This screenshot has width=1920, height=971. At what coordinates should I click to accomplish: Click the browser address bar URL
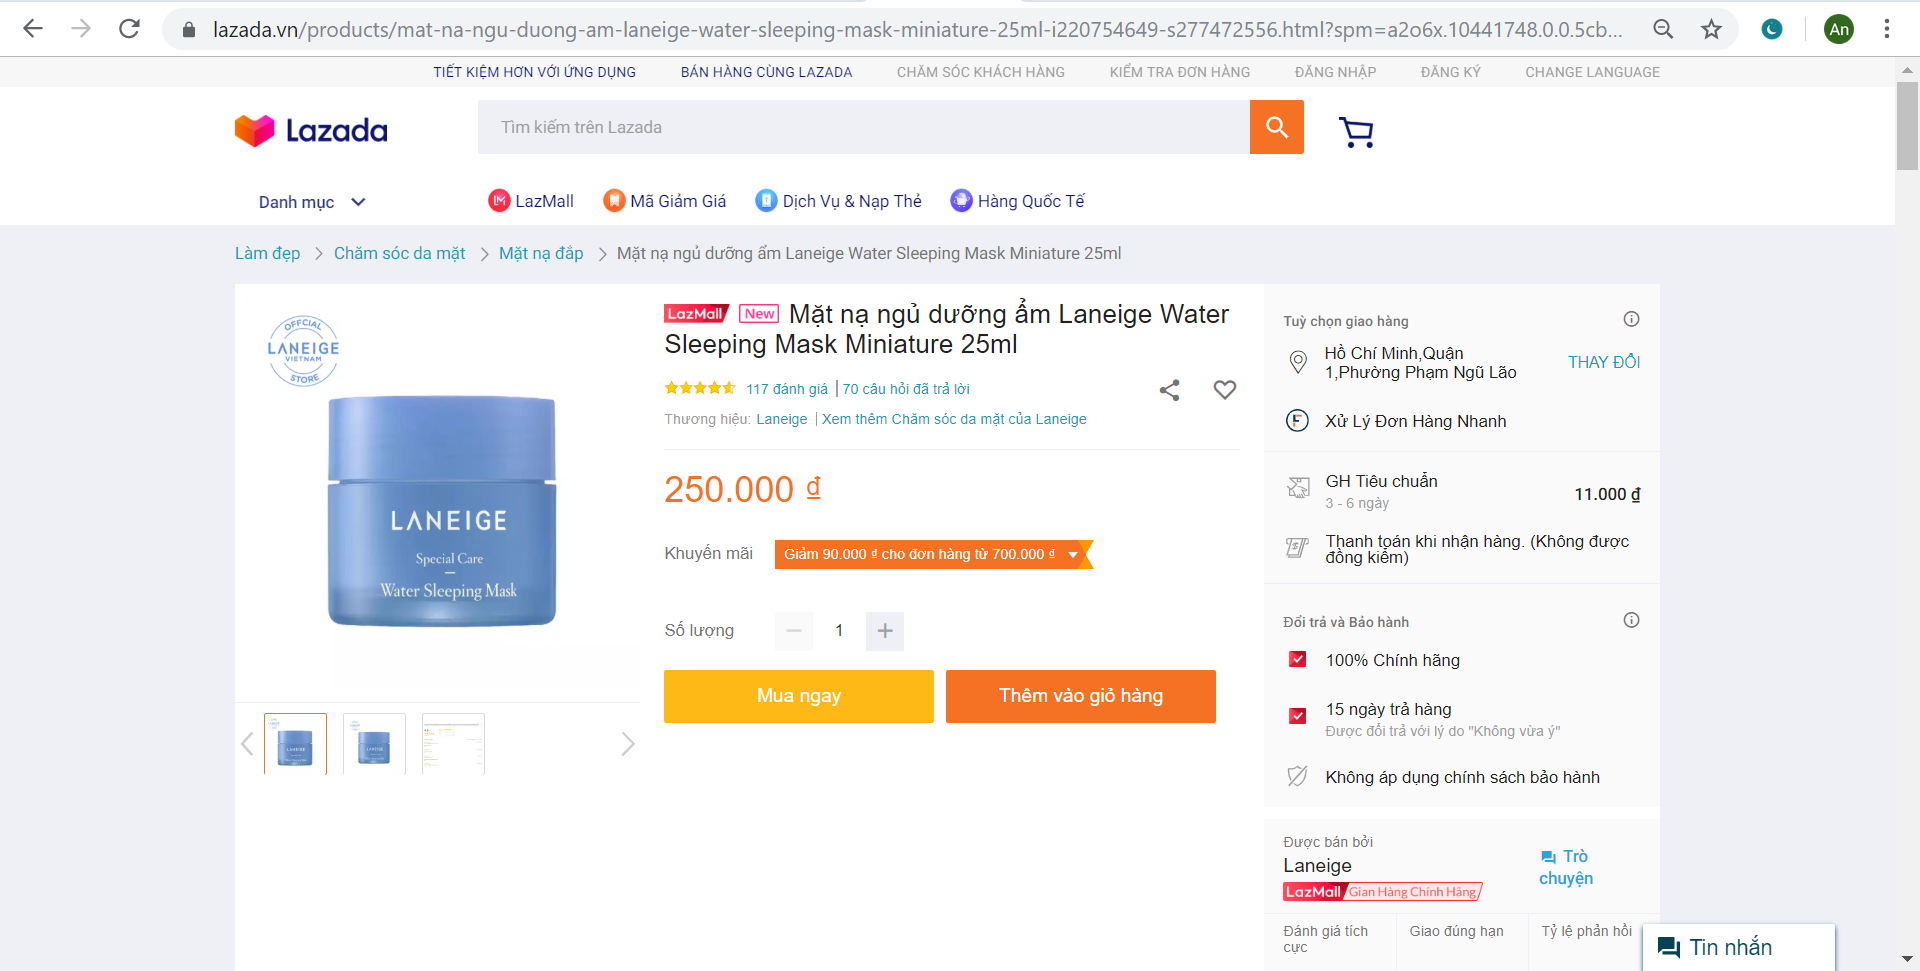(917, 30)
